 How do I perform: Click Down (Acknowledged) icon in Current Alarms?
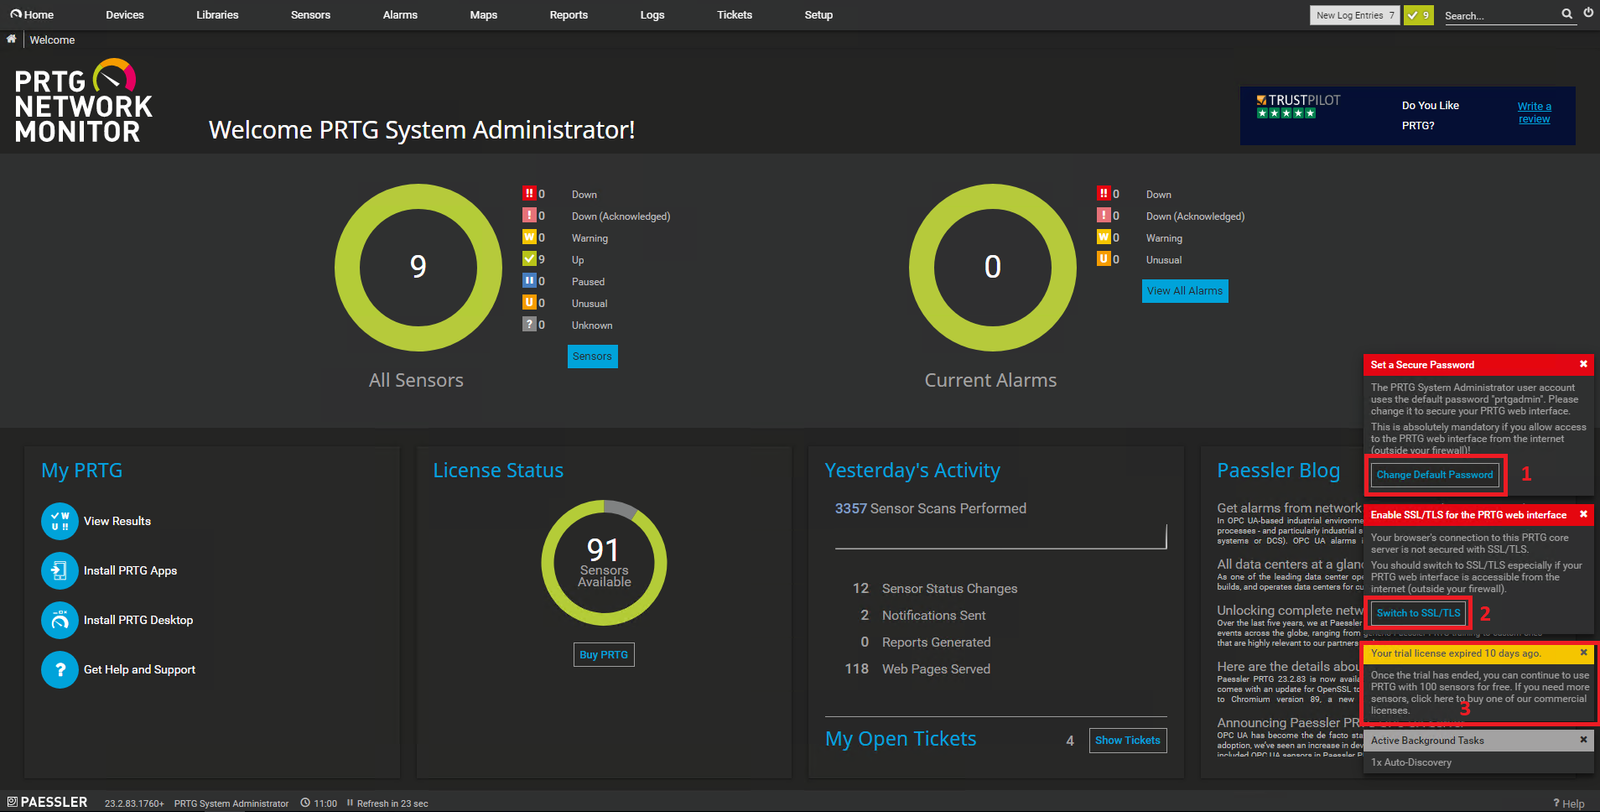tap(1103, 215)
